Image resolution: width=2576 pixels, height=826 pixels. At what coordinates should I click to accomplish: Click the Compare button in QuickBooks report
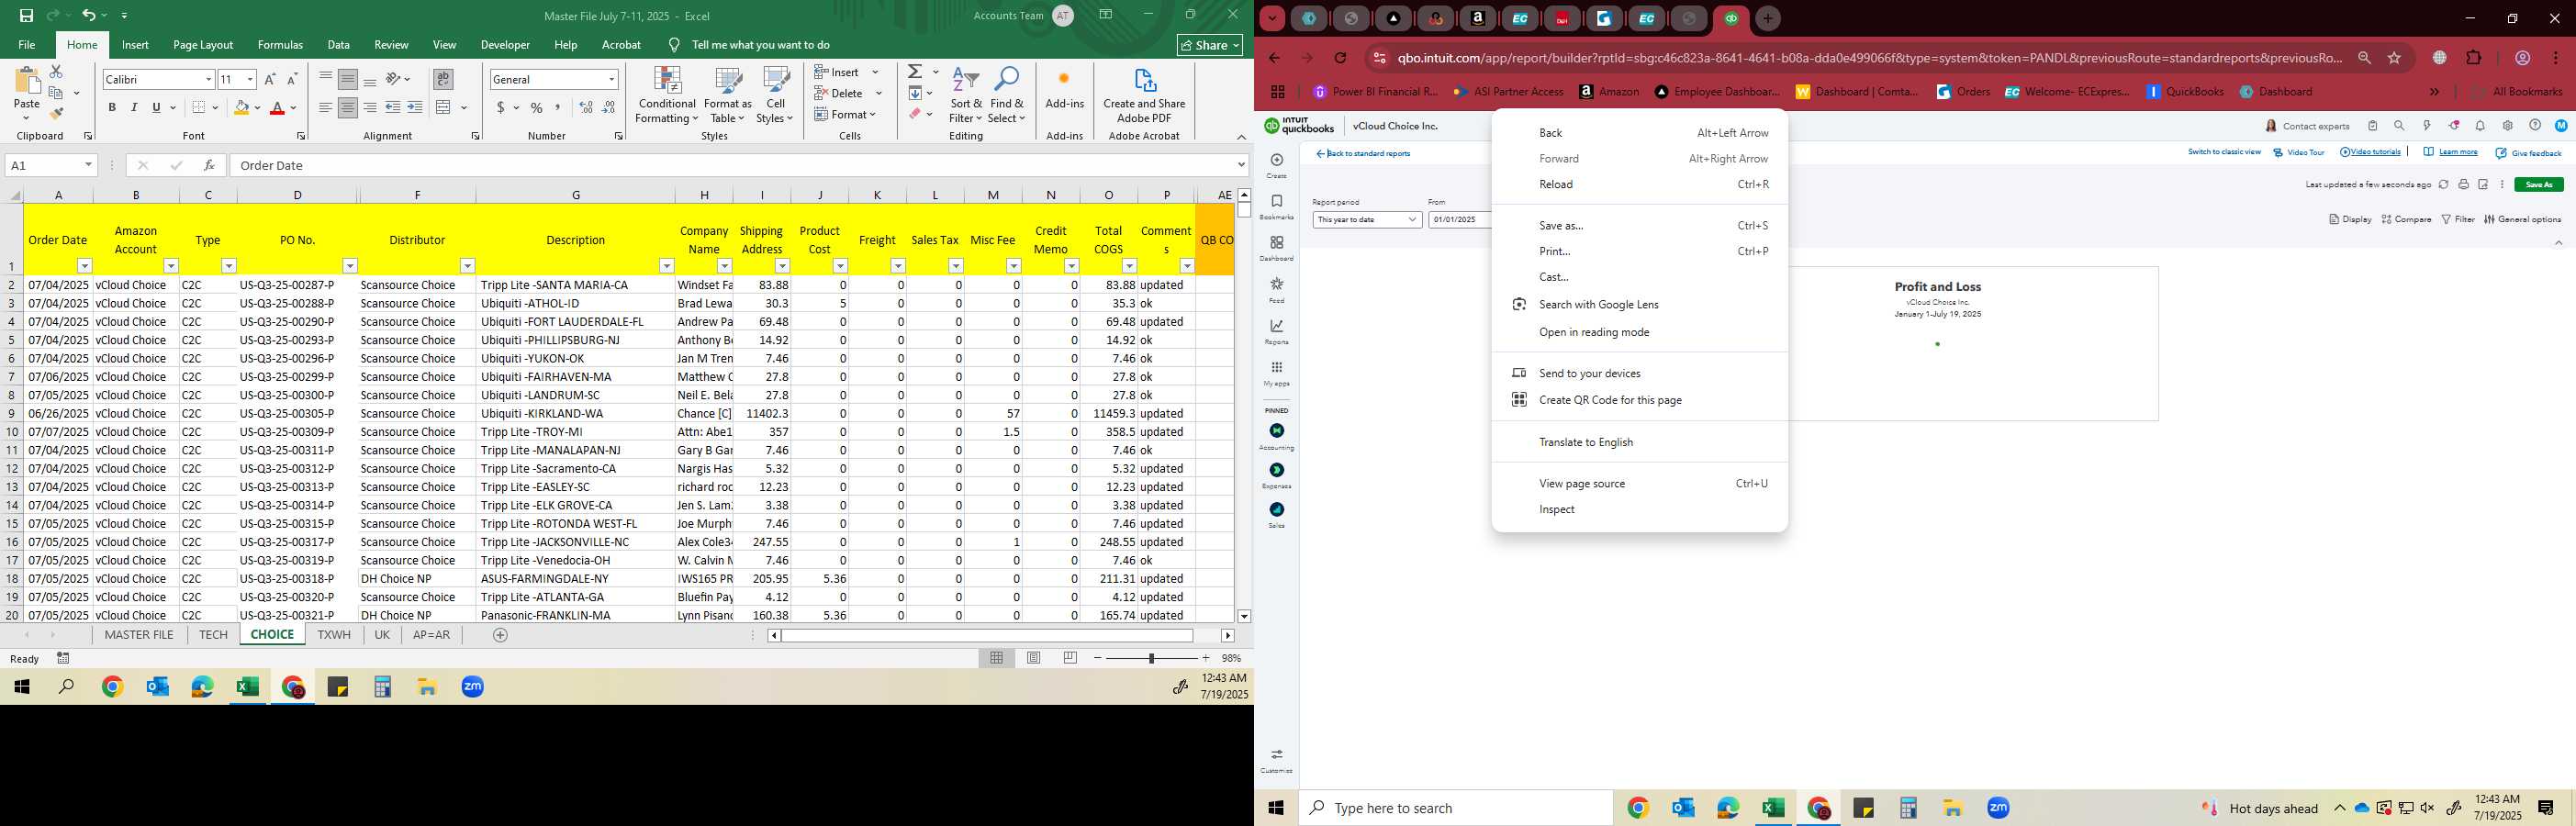point(2406,219)
